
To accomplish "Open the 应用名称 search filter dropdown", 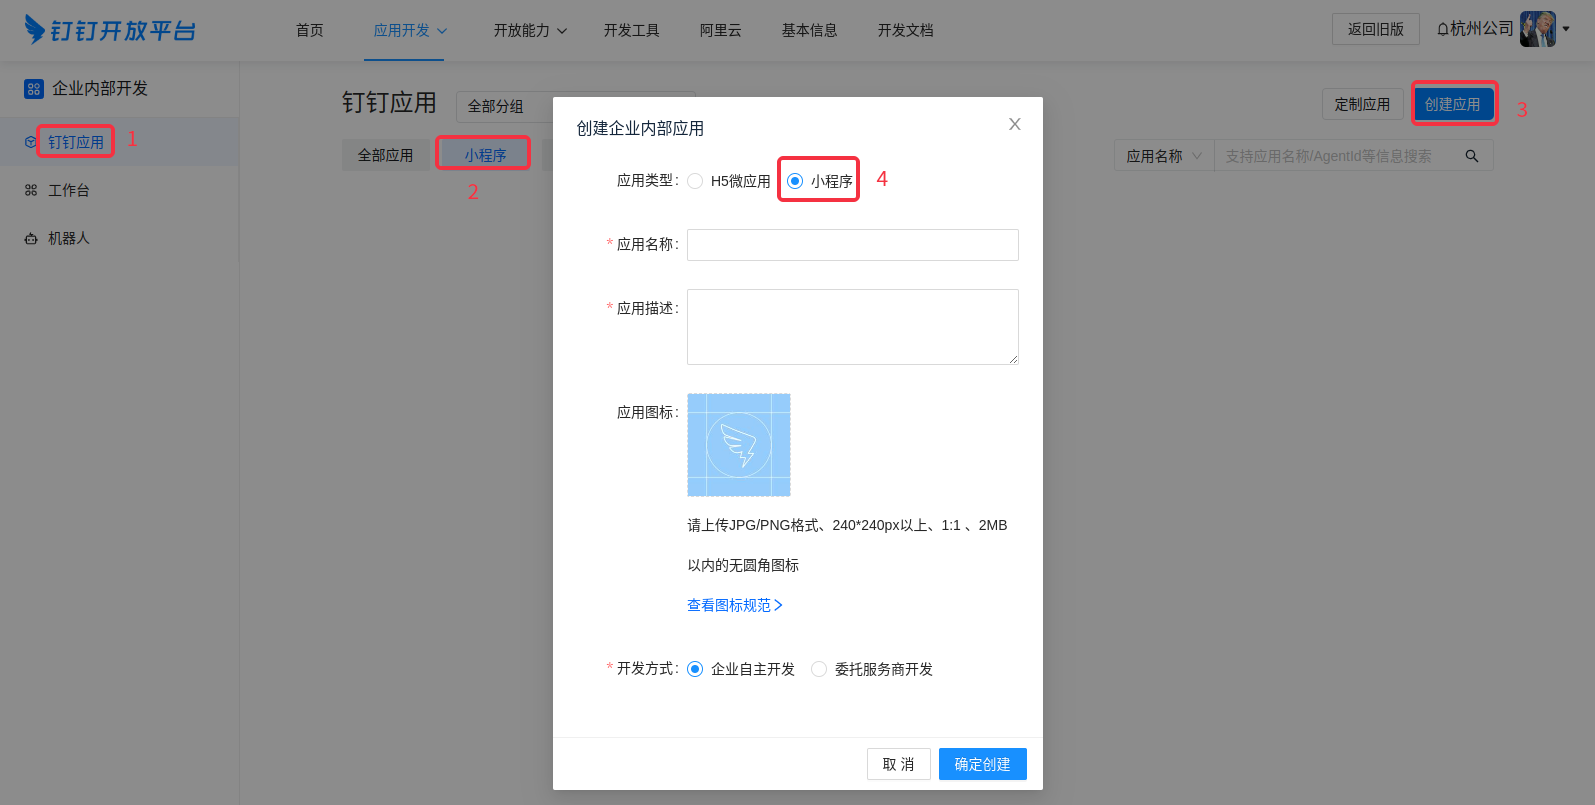I will click(1164, 156).
